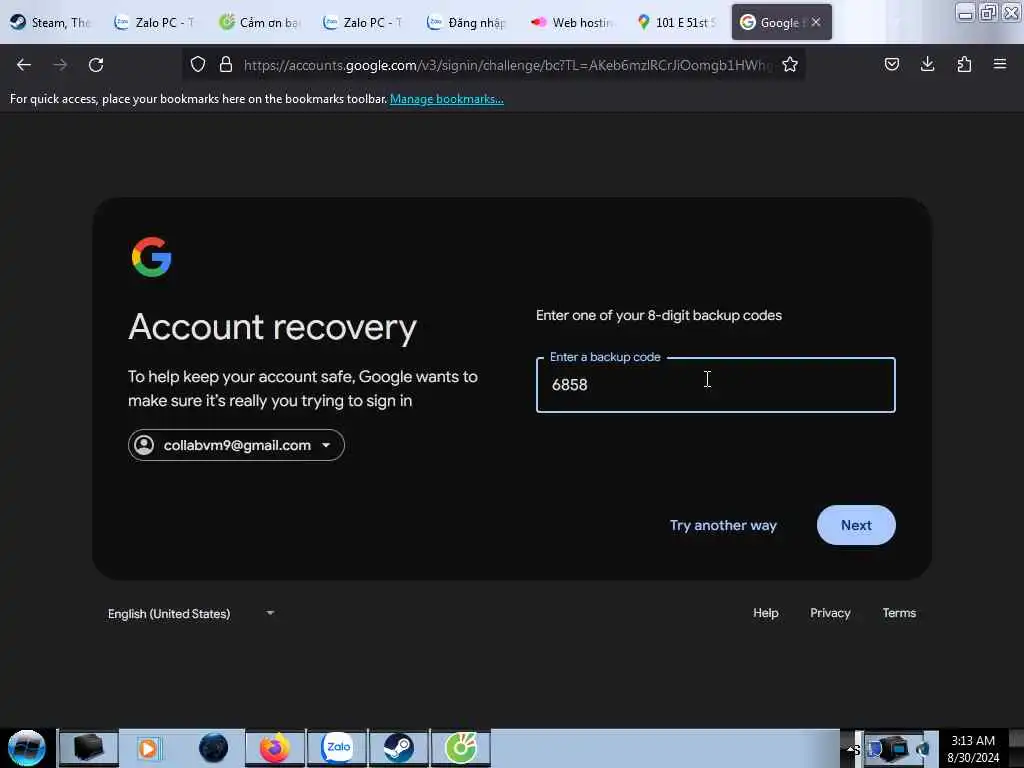View site security via the padlock icon
Screen dimensions: 1024x768
click(x=226, y=64)
